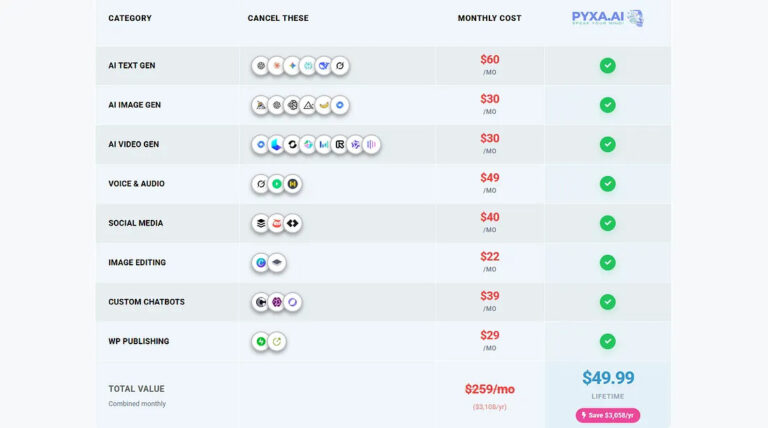Click the green checkmark for Voice & Audio

(607, 184)
